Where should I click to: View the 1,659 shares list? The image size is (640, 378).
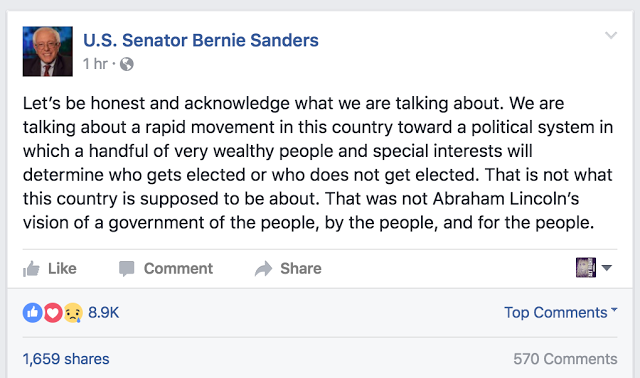pos(66,359)
